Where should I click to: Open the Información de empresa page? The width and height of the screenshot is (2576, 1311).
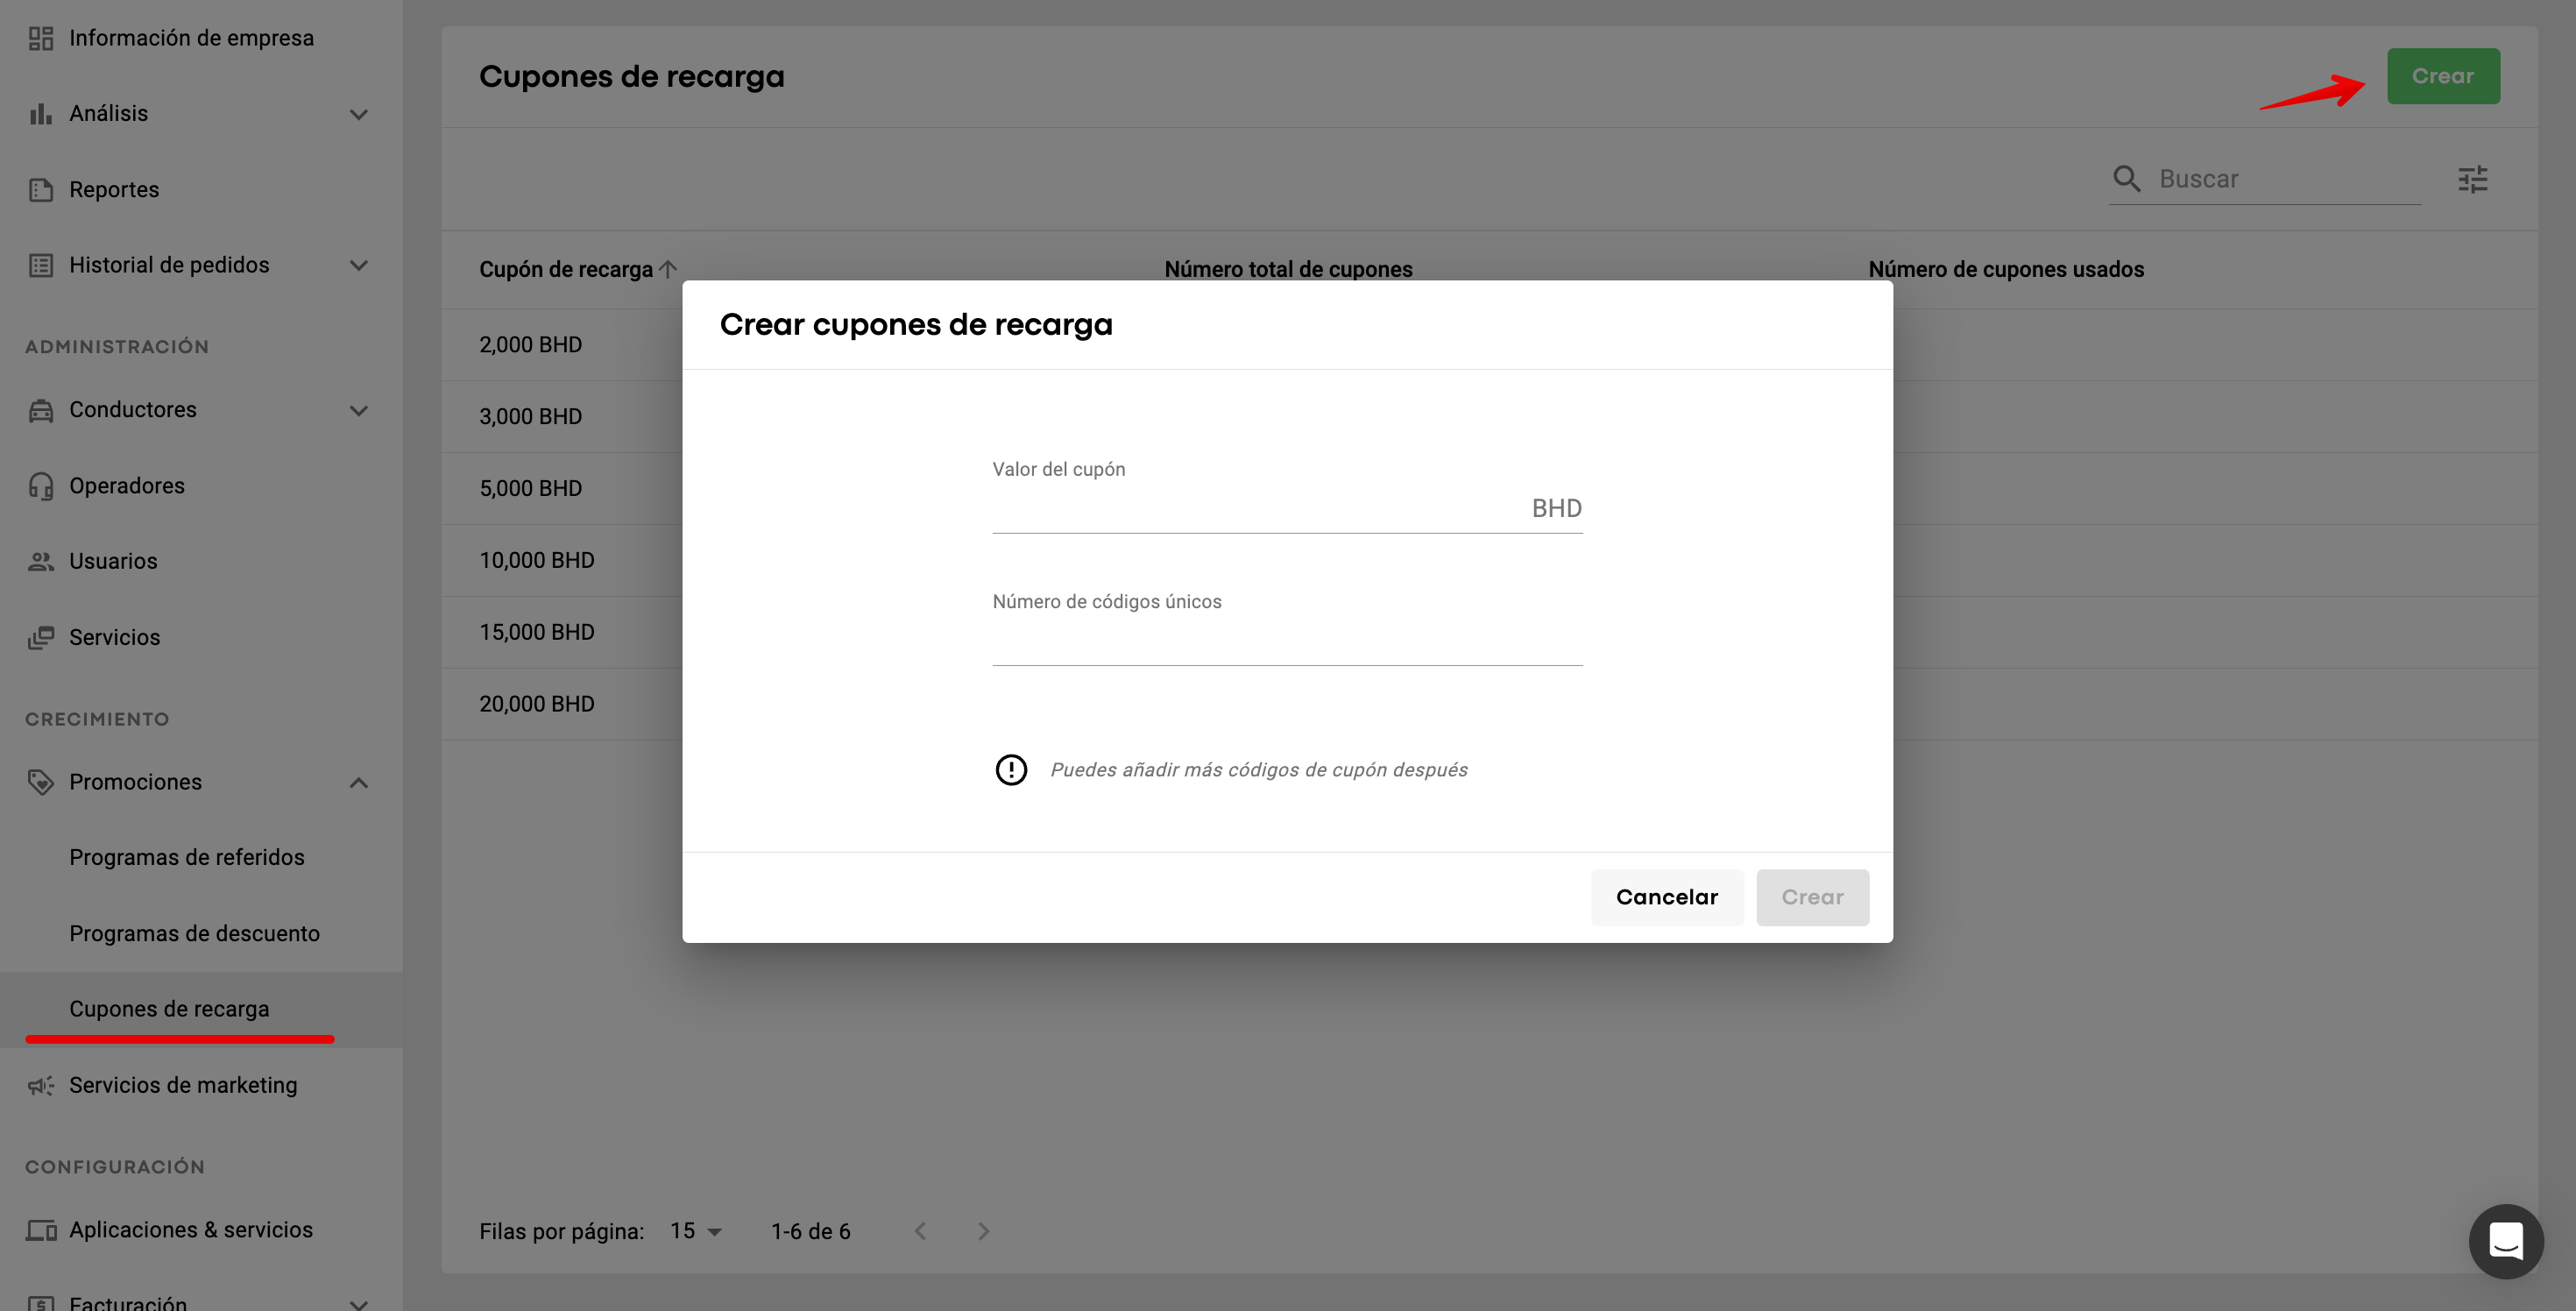pyautogui.click(x=191, y=38)
